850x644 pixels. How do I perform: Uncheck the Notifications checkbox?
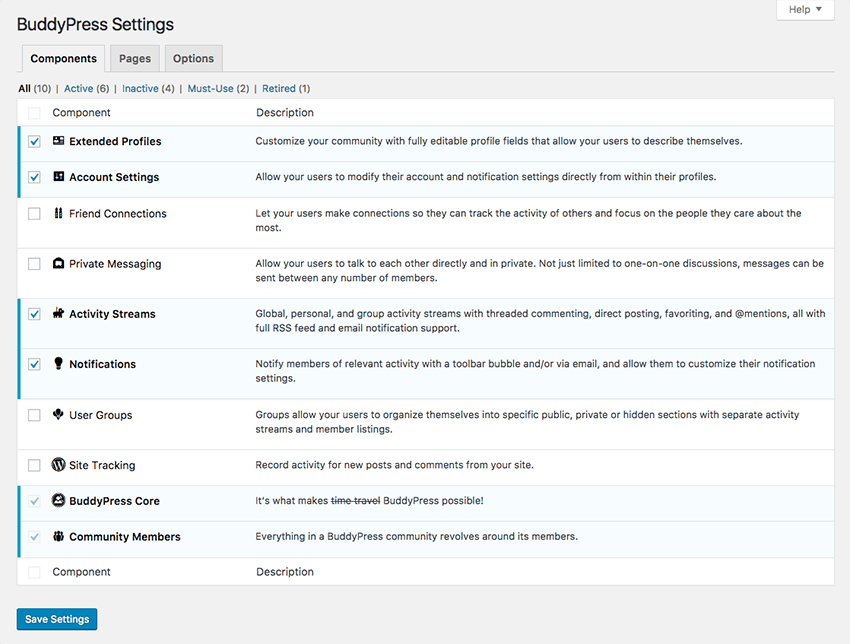(x=34, y=364)
